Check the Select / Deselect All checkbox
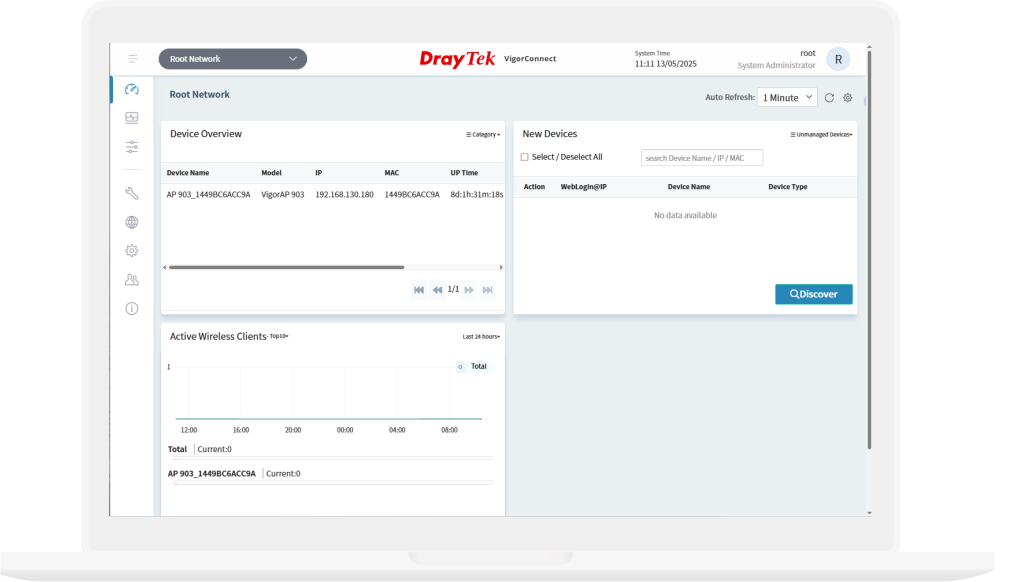 [x=524, y=157]
